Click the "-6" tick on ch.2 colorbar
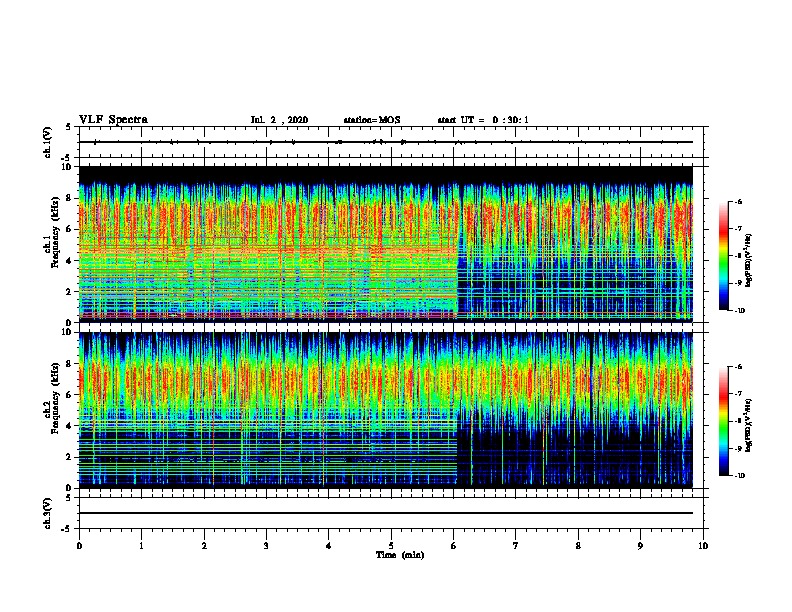 (739, 367)
